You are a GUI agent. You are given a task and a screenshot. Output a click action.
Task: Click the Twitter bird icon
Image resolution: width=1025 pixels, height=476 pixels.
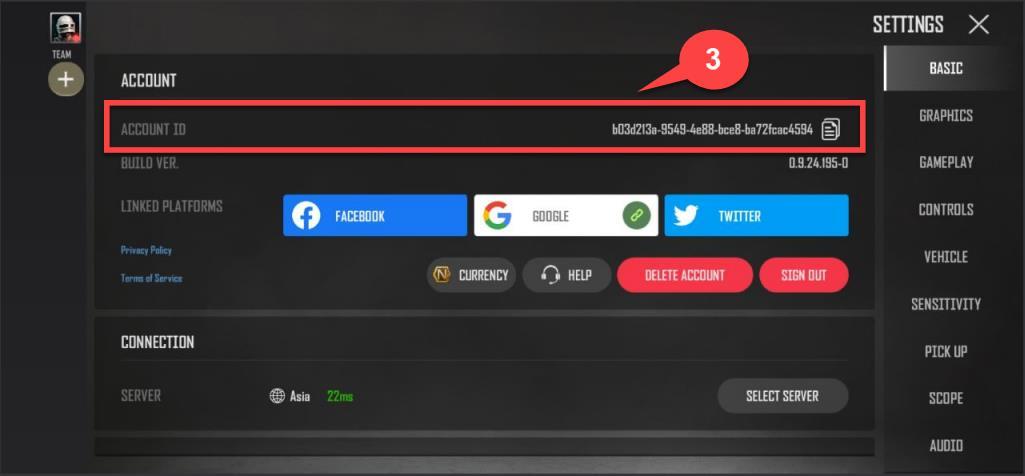tap(686, 216)
